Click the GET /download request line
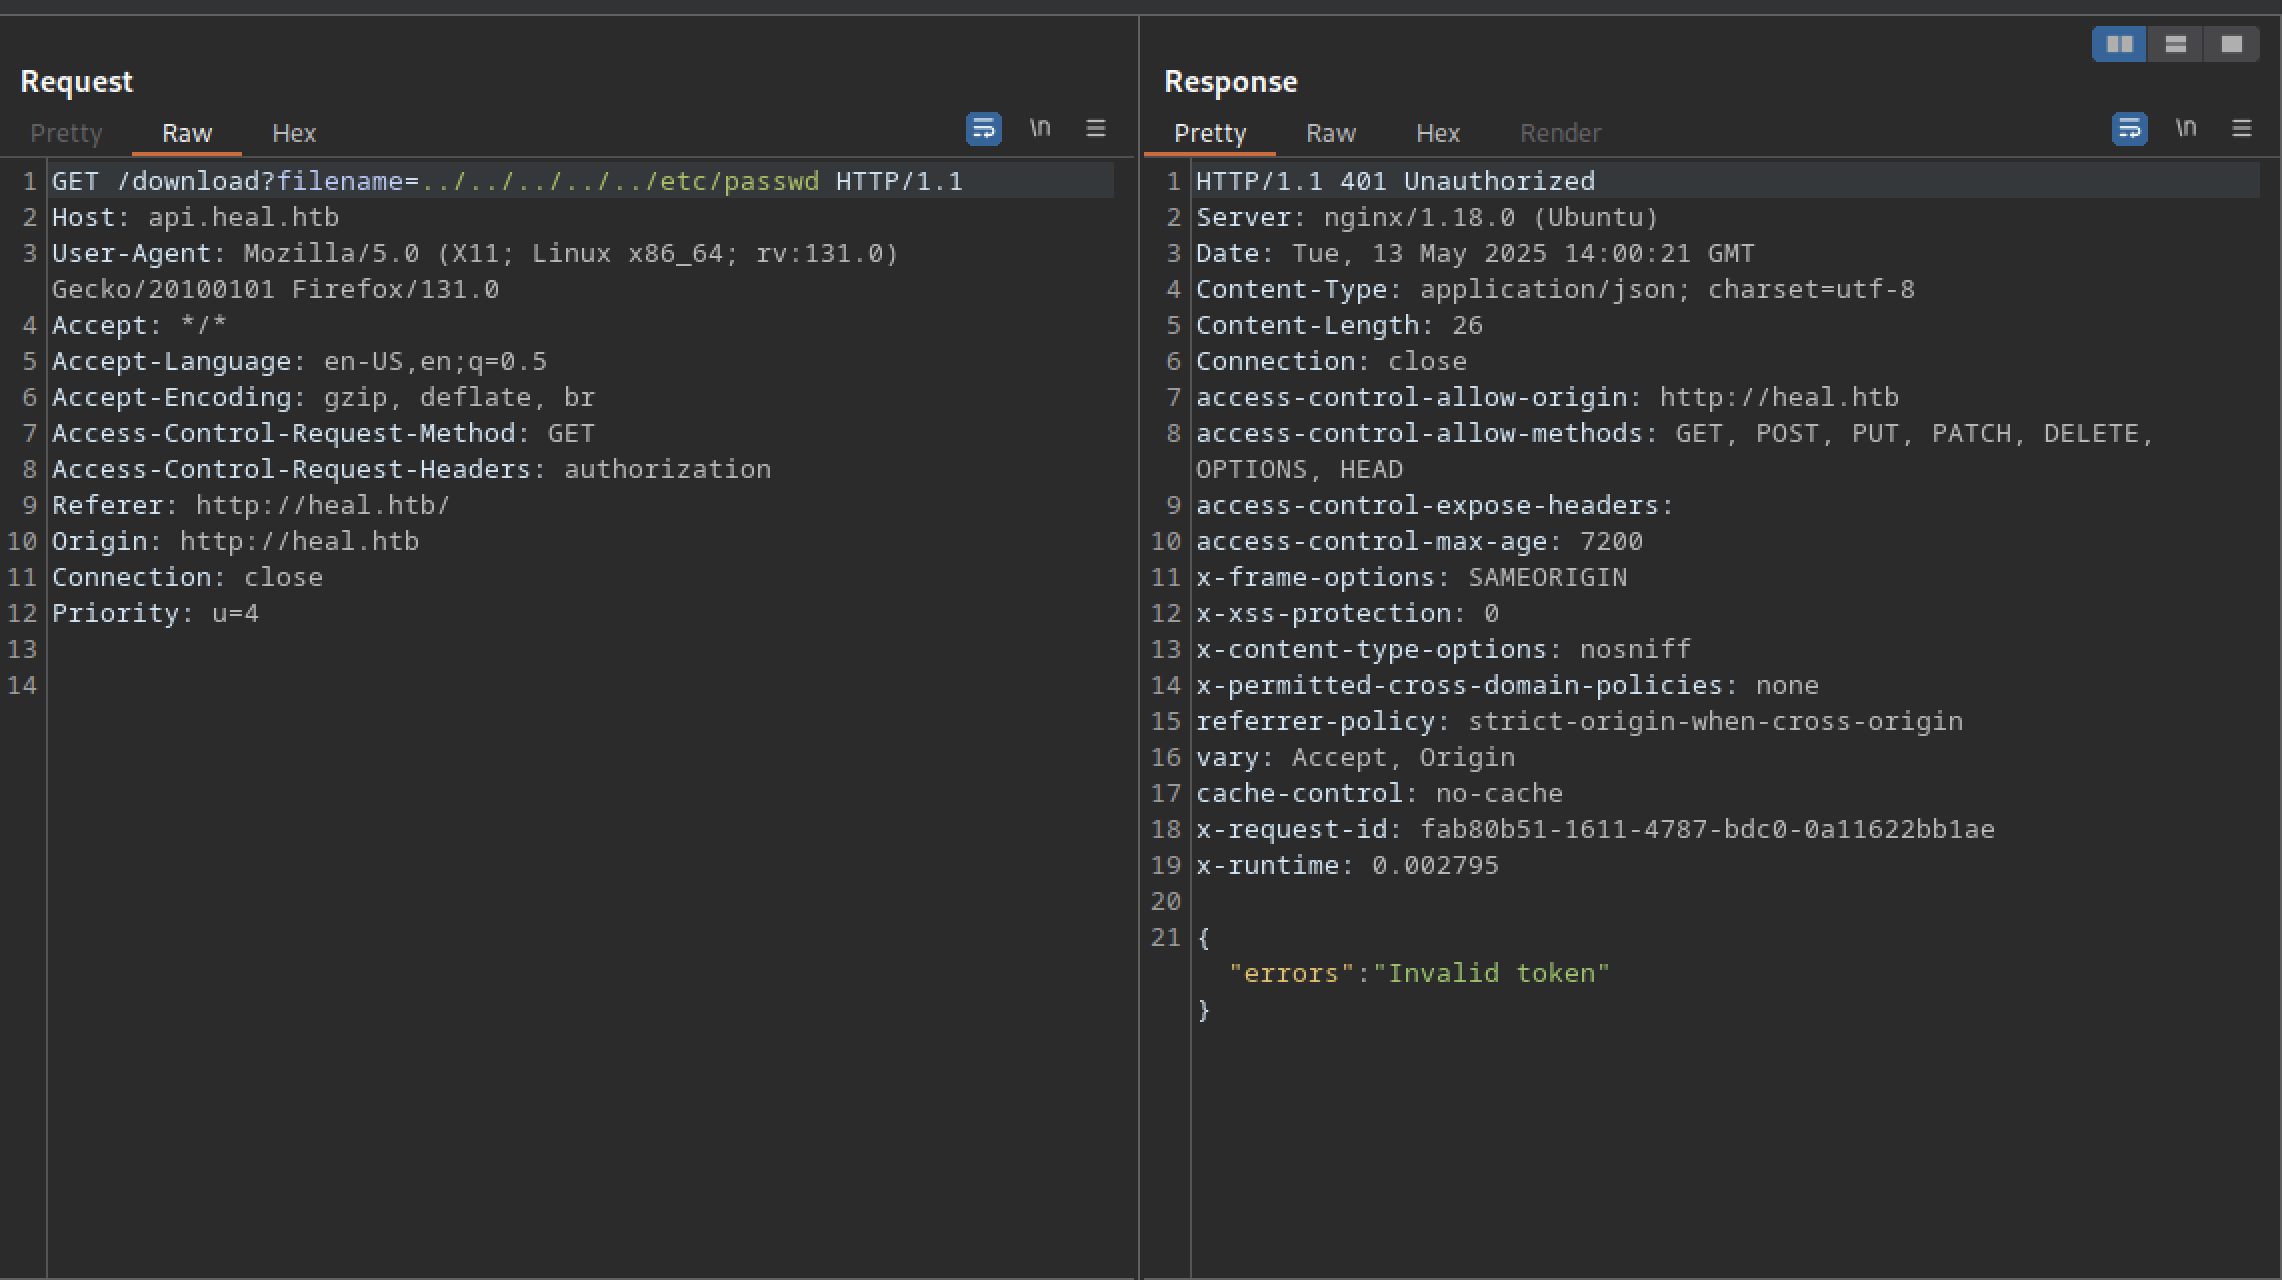2282x1280 pixels. tap(506, 182)
